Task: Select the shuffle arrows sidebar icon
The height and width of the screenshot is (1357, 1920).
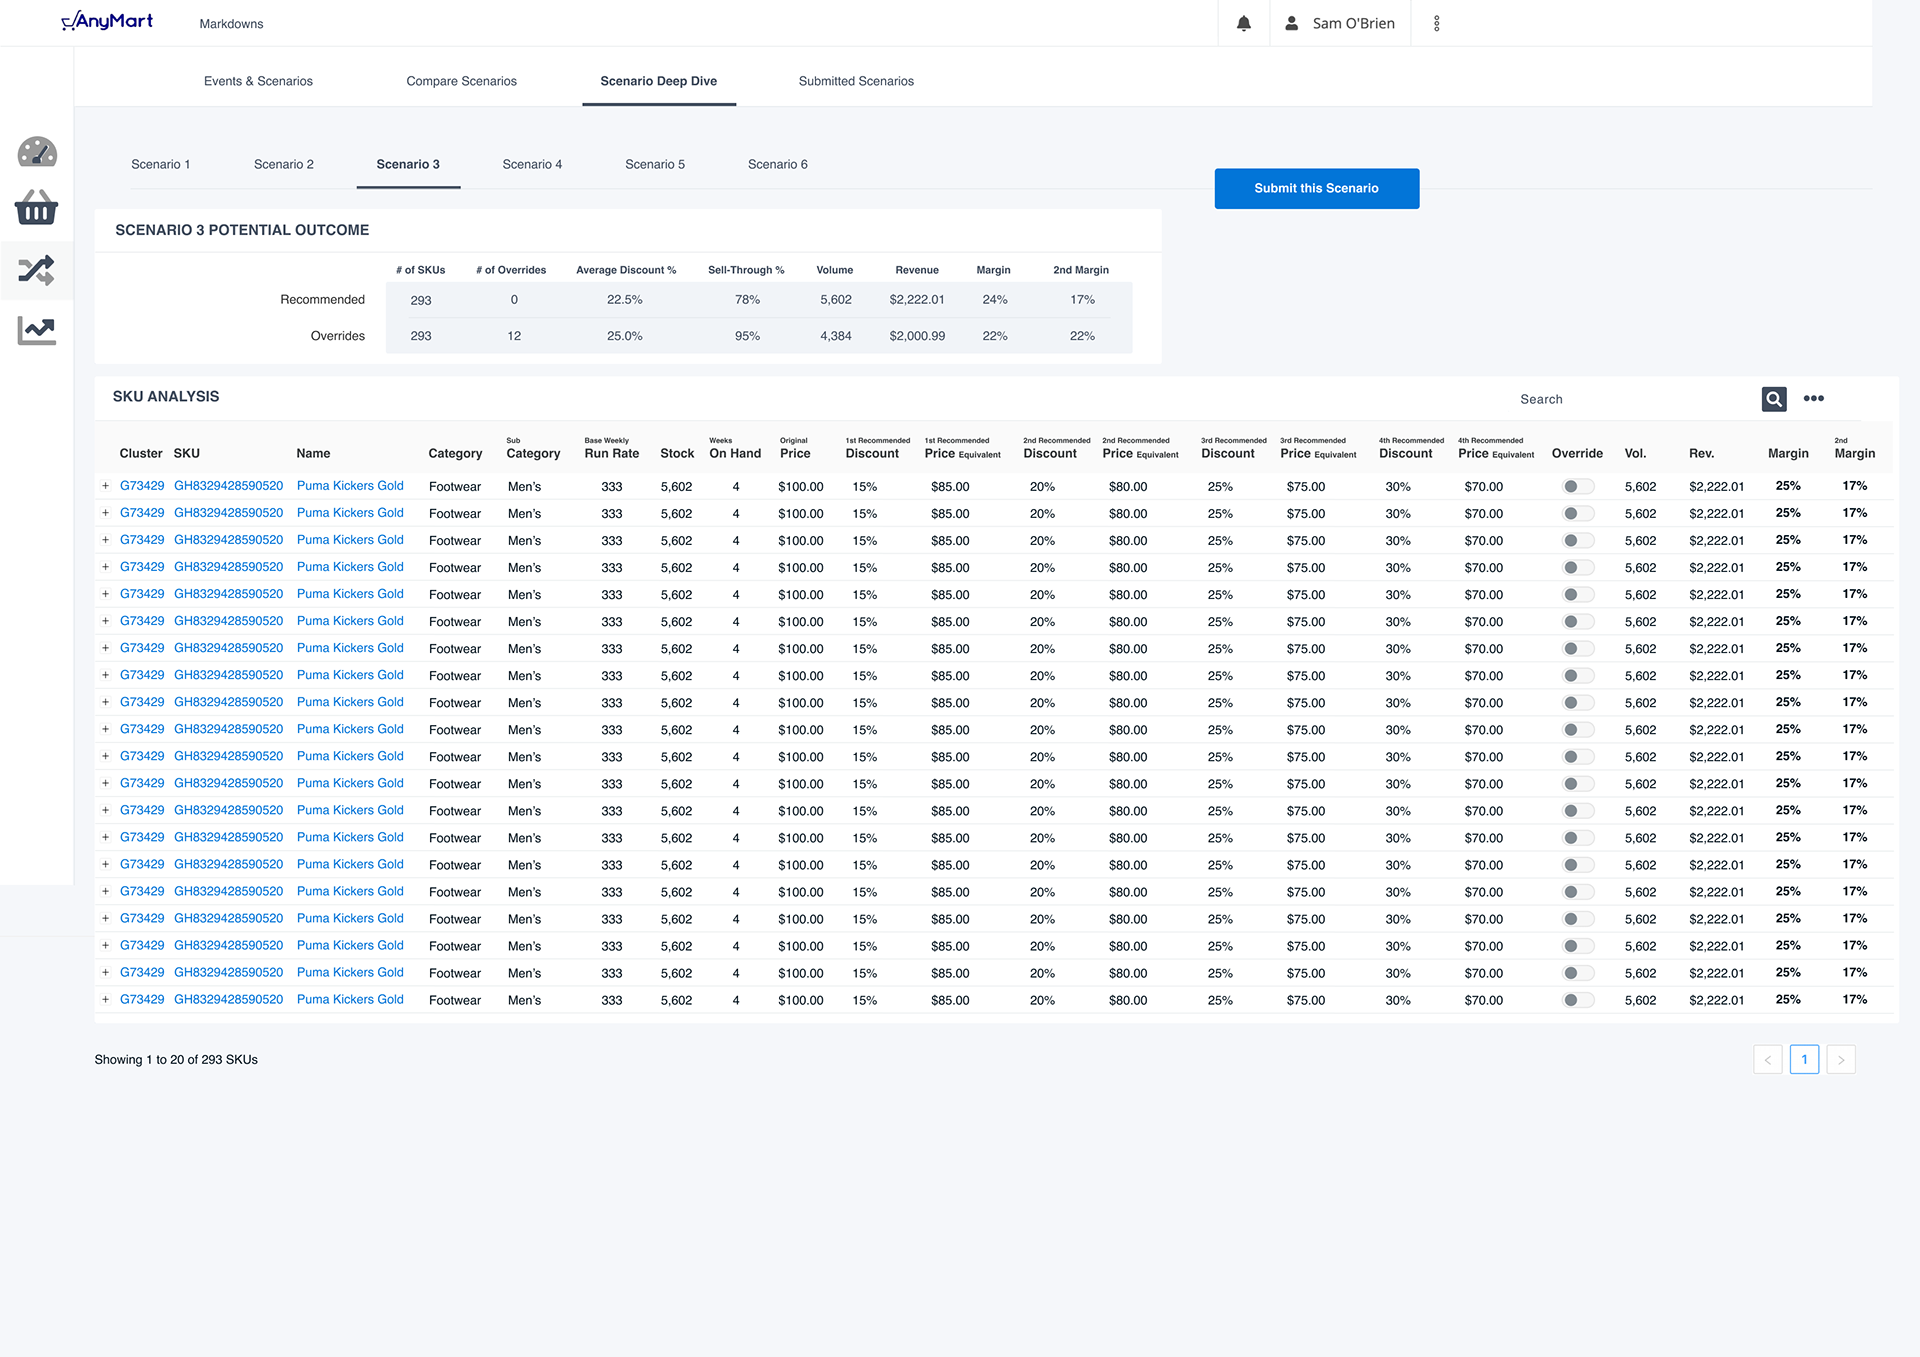Action: [x=37, y=270]
